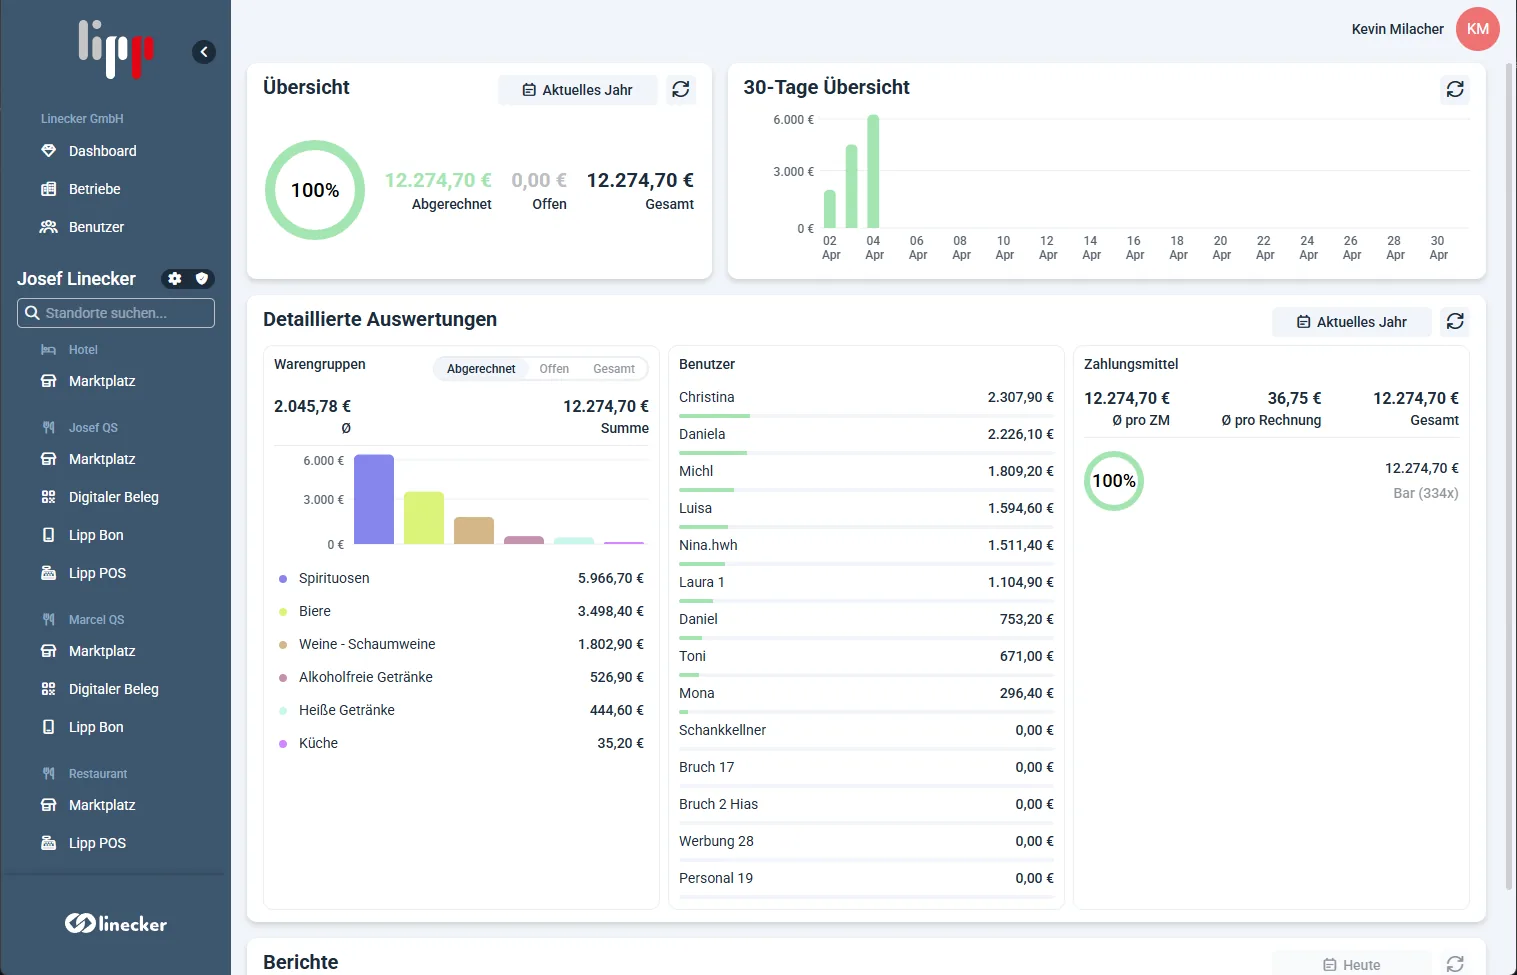The height and width of the screenshot is (975, 1517).
Task: Click the KM user avatar
Action: 1478,29
